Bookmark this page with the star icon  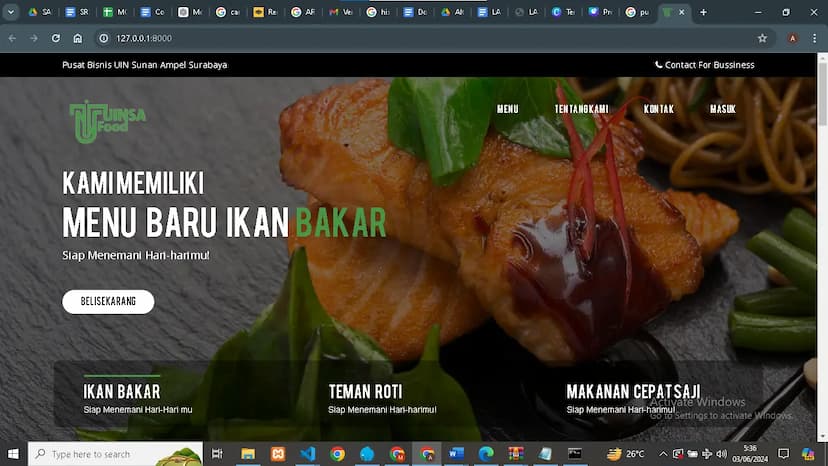(762, 38)
